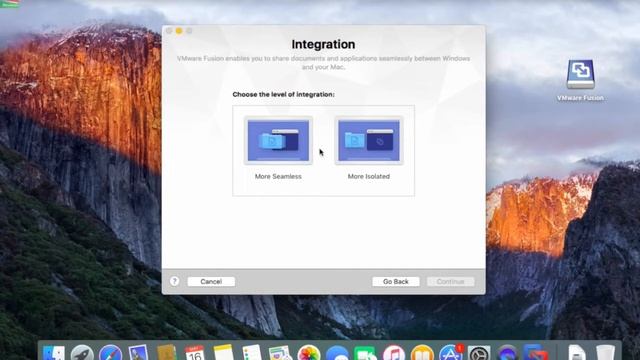Screen dimensions: 640x360
Task: Launch iTunes from the dock
Action: (x=393, y=353)
